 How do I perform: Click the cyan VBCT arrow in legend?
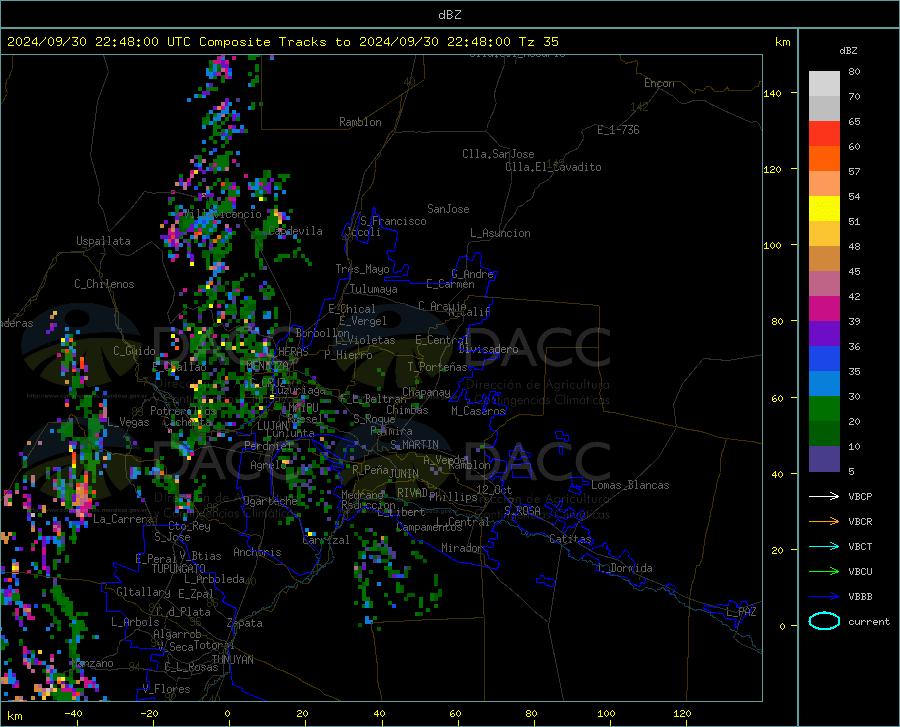pos(824,546)
